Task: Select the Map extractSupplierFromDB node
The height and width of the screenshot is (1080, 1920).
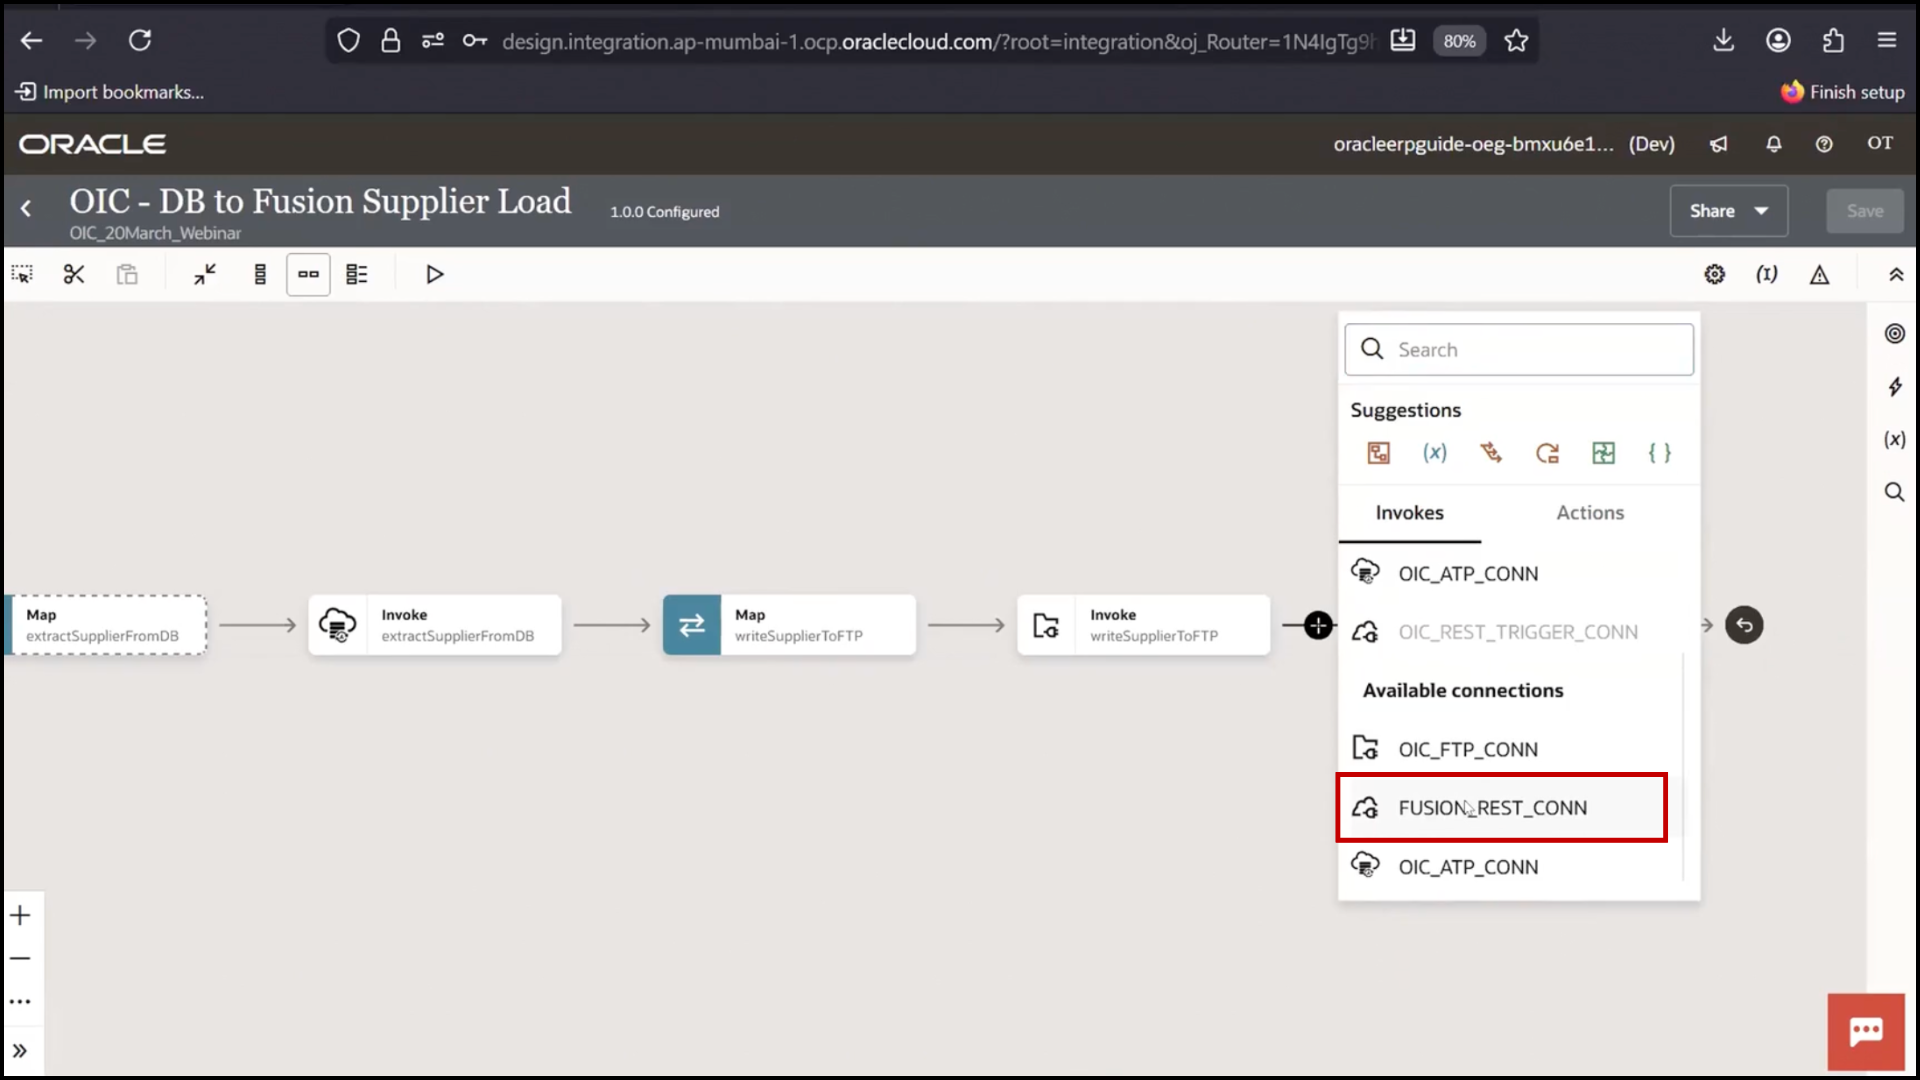Action: click(105, 625)
